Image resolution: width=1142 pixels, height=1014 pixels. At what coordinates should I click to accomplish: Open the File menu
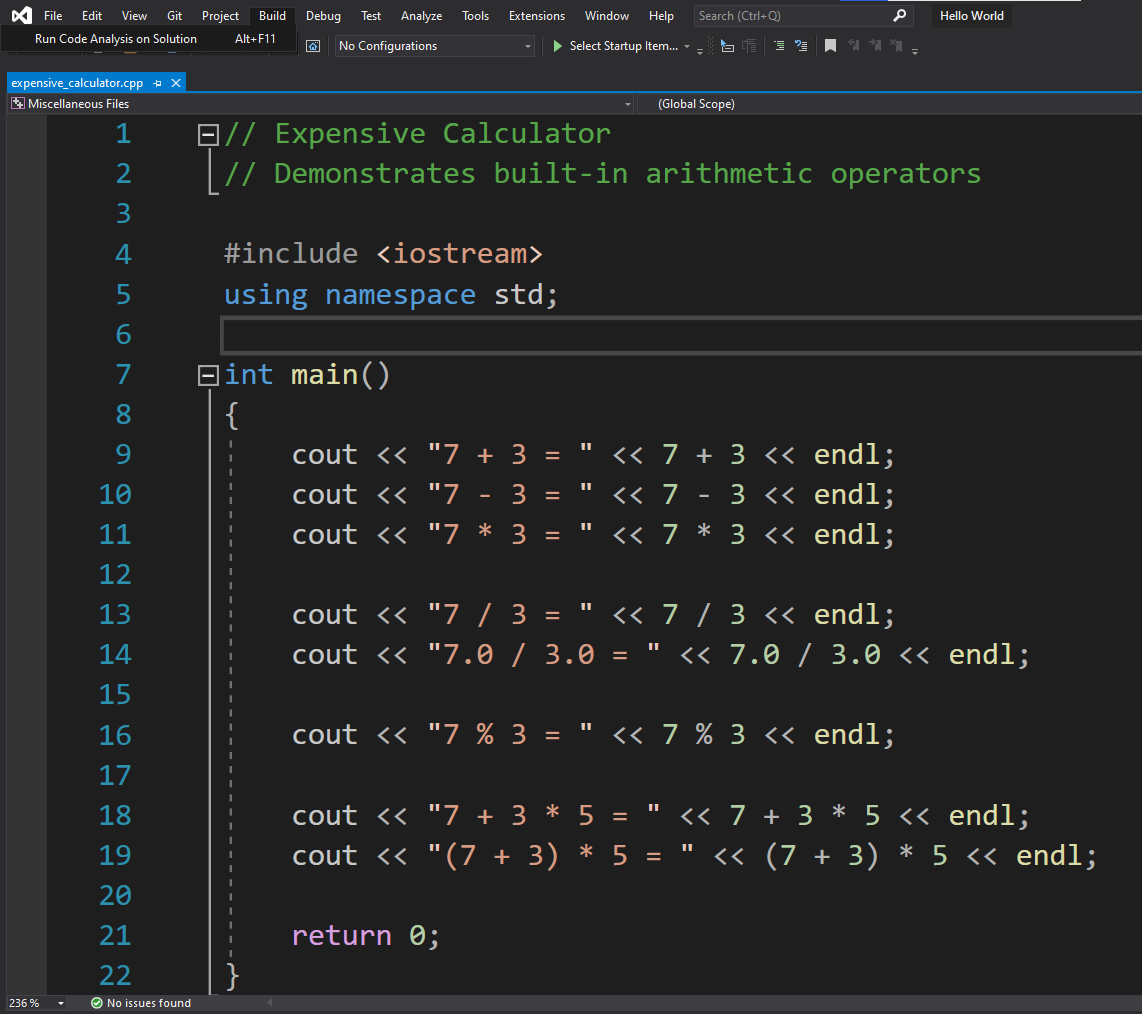coord(53,15)
